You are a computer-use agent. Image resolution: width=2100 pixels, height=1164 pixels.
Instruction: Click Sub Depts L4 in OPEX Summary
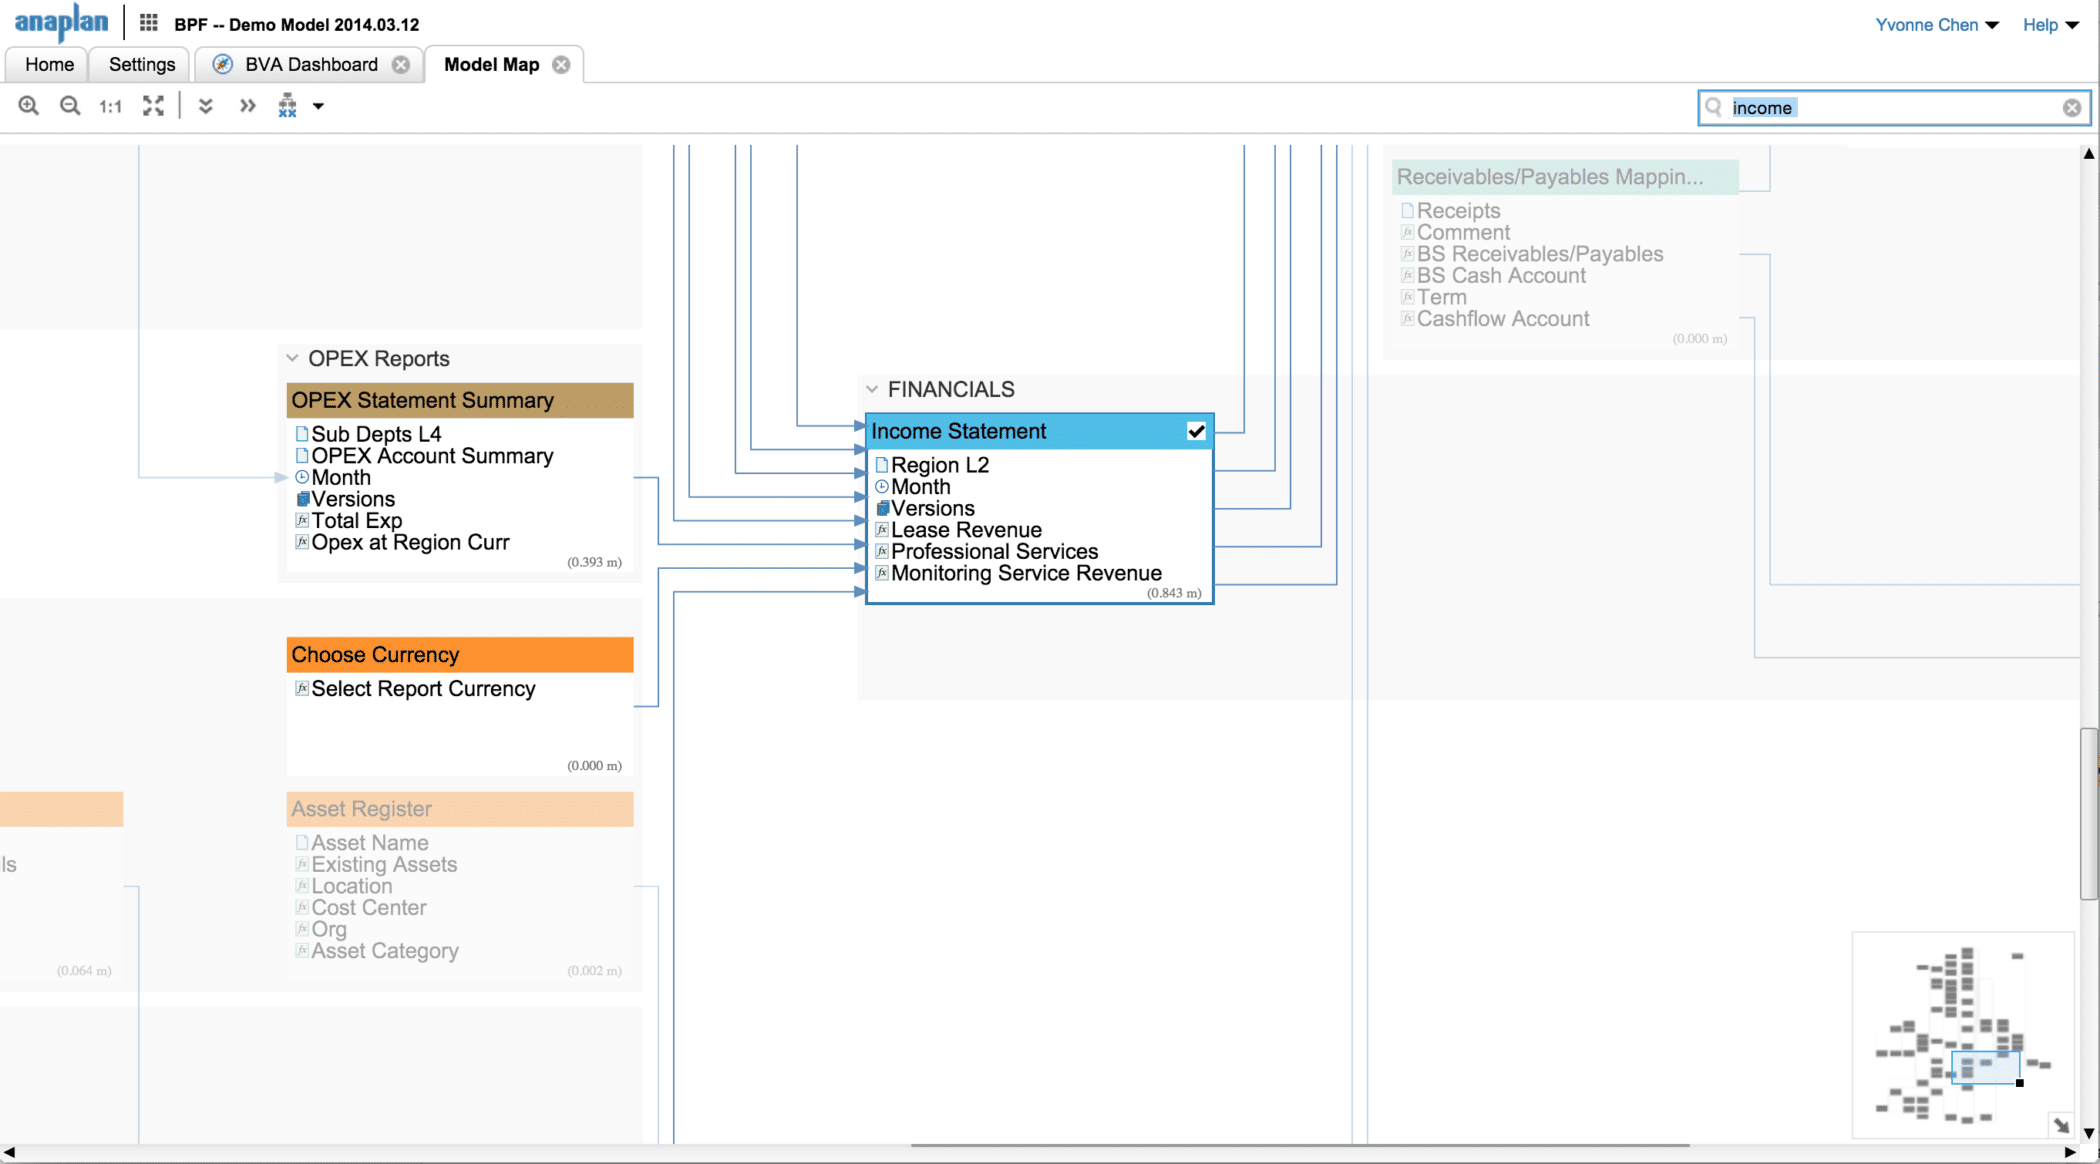tap(376, 434)
